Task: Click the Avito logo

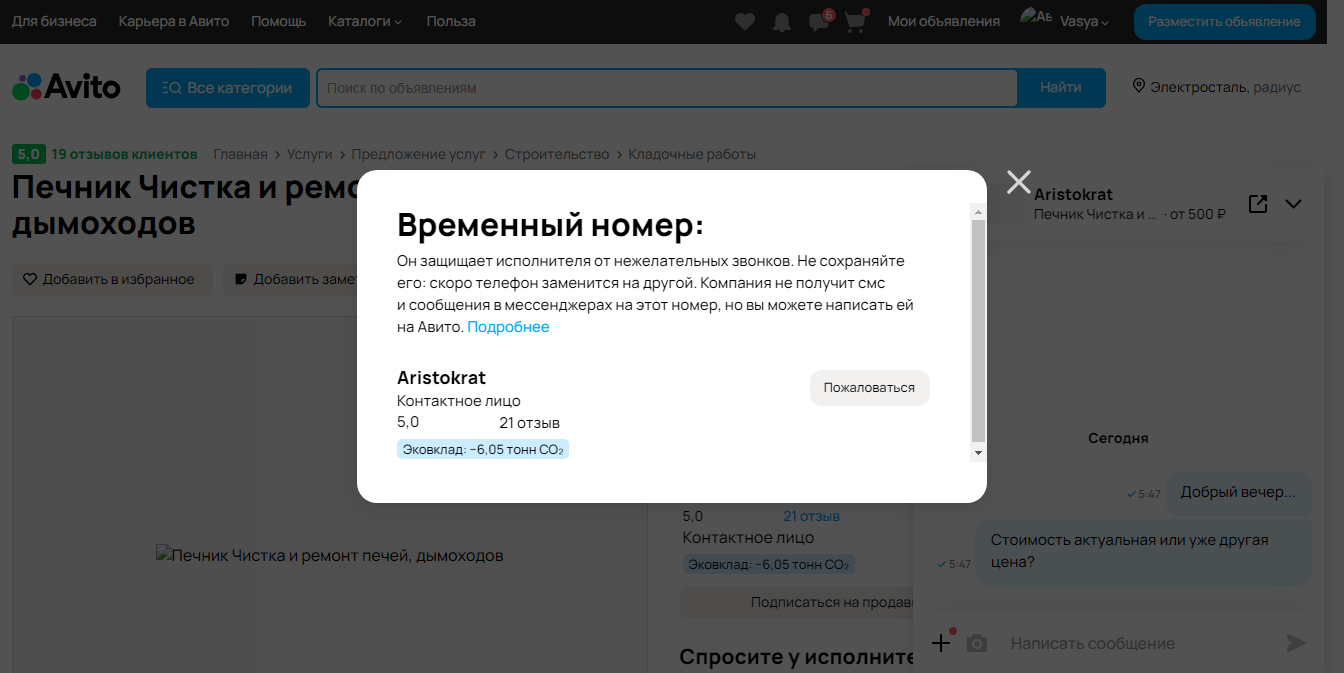Action: coord(66,87)
